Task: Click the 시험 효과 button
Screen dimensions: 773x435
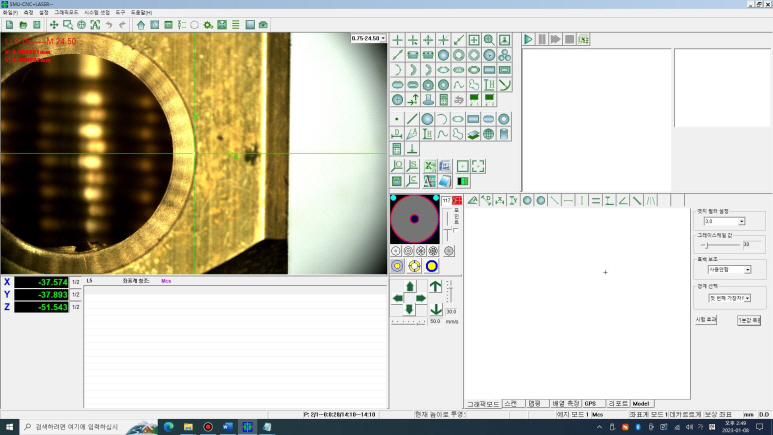Action: tap(706, 320)
